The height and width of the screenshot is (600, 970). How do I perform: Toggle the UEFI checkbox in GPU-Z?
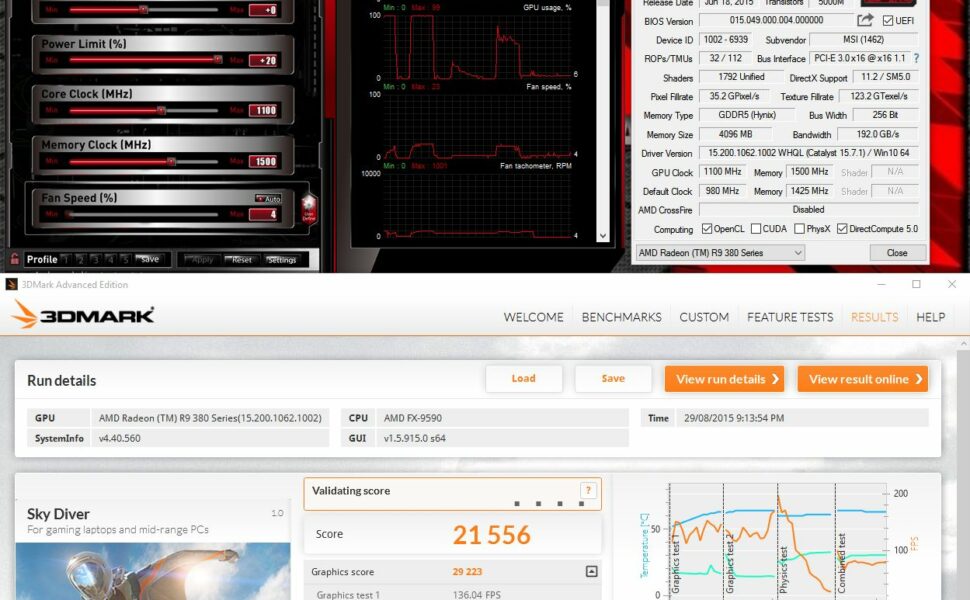pyautogui.click(x=888, y=20)
